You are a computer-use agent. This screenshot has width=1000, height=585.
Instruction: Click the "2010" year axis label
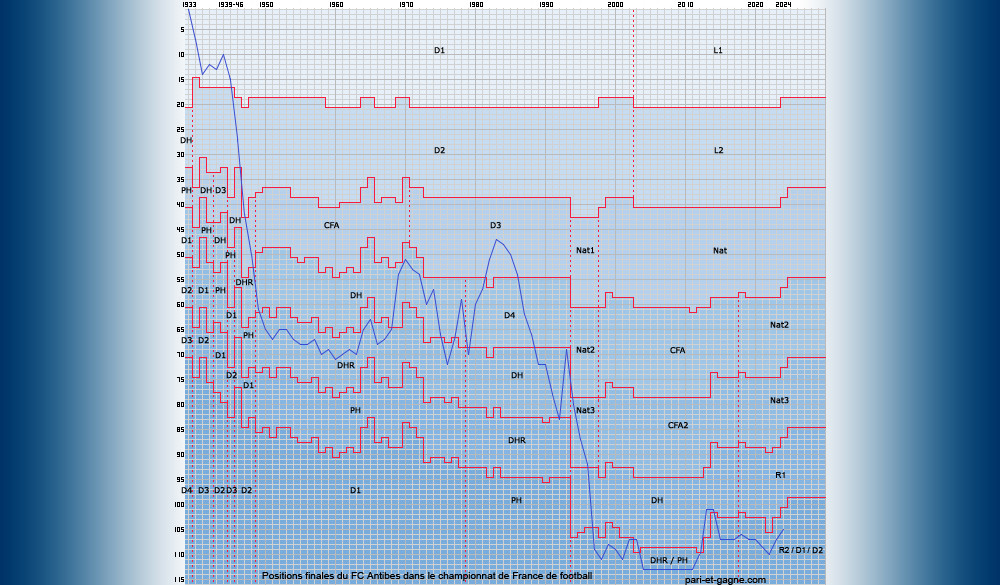pyautogui.click(x=686, y=4)
